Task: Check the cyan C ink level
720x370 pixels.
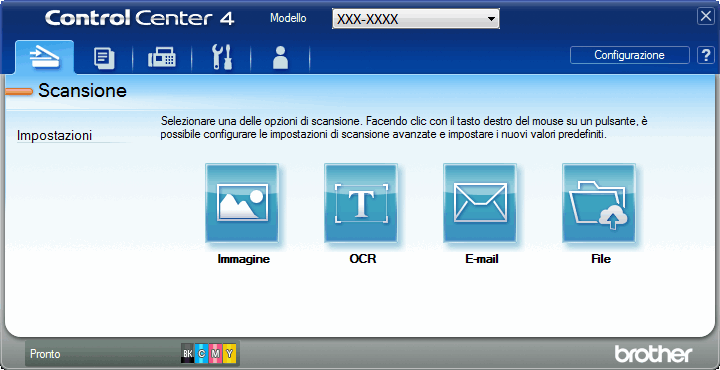Action: (x=201, y=354)
